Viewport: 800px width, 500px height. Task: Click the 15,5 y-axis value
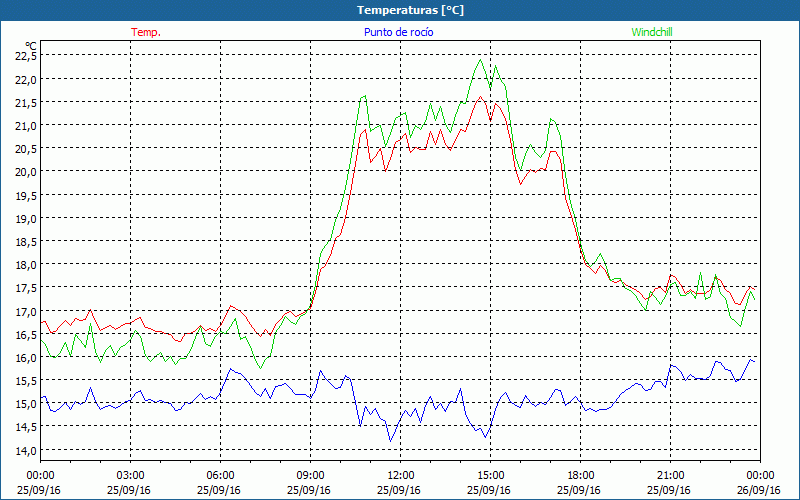click(27, 380)
